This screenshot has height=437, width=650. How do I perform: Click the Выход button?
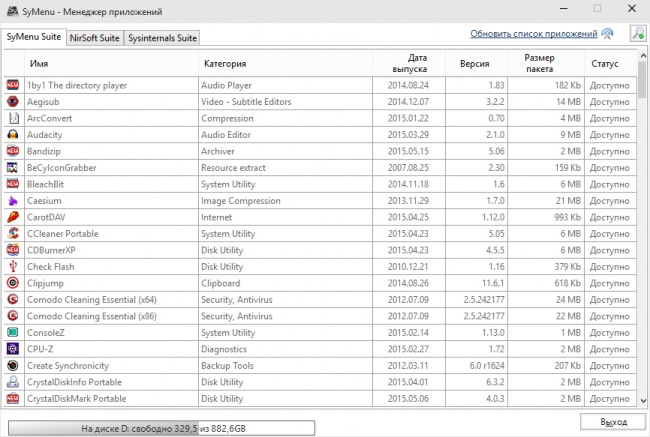(614, 422)
